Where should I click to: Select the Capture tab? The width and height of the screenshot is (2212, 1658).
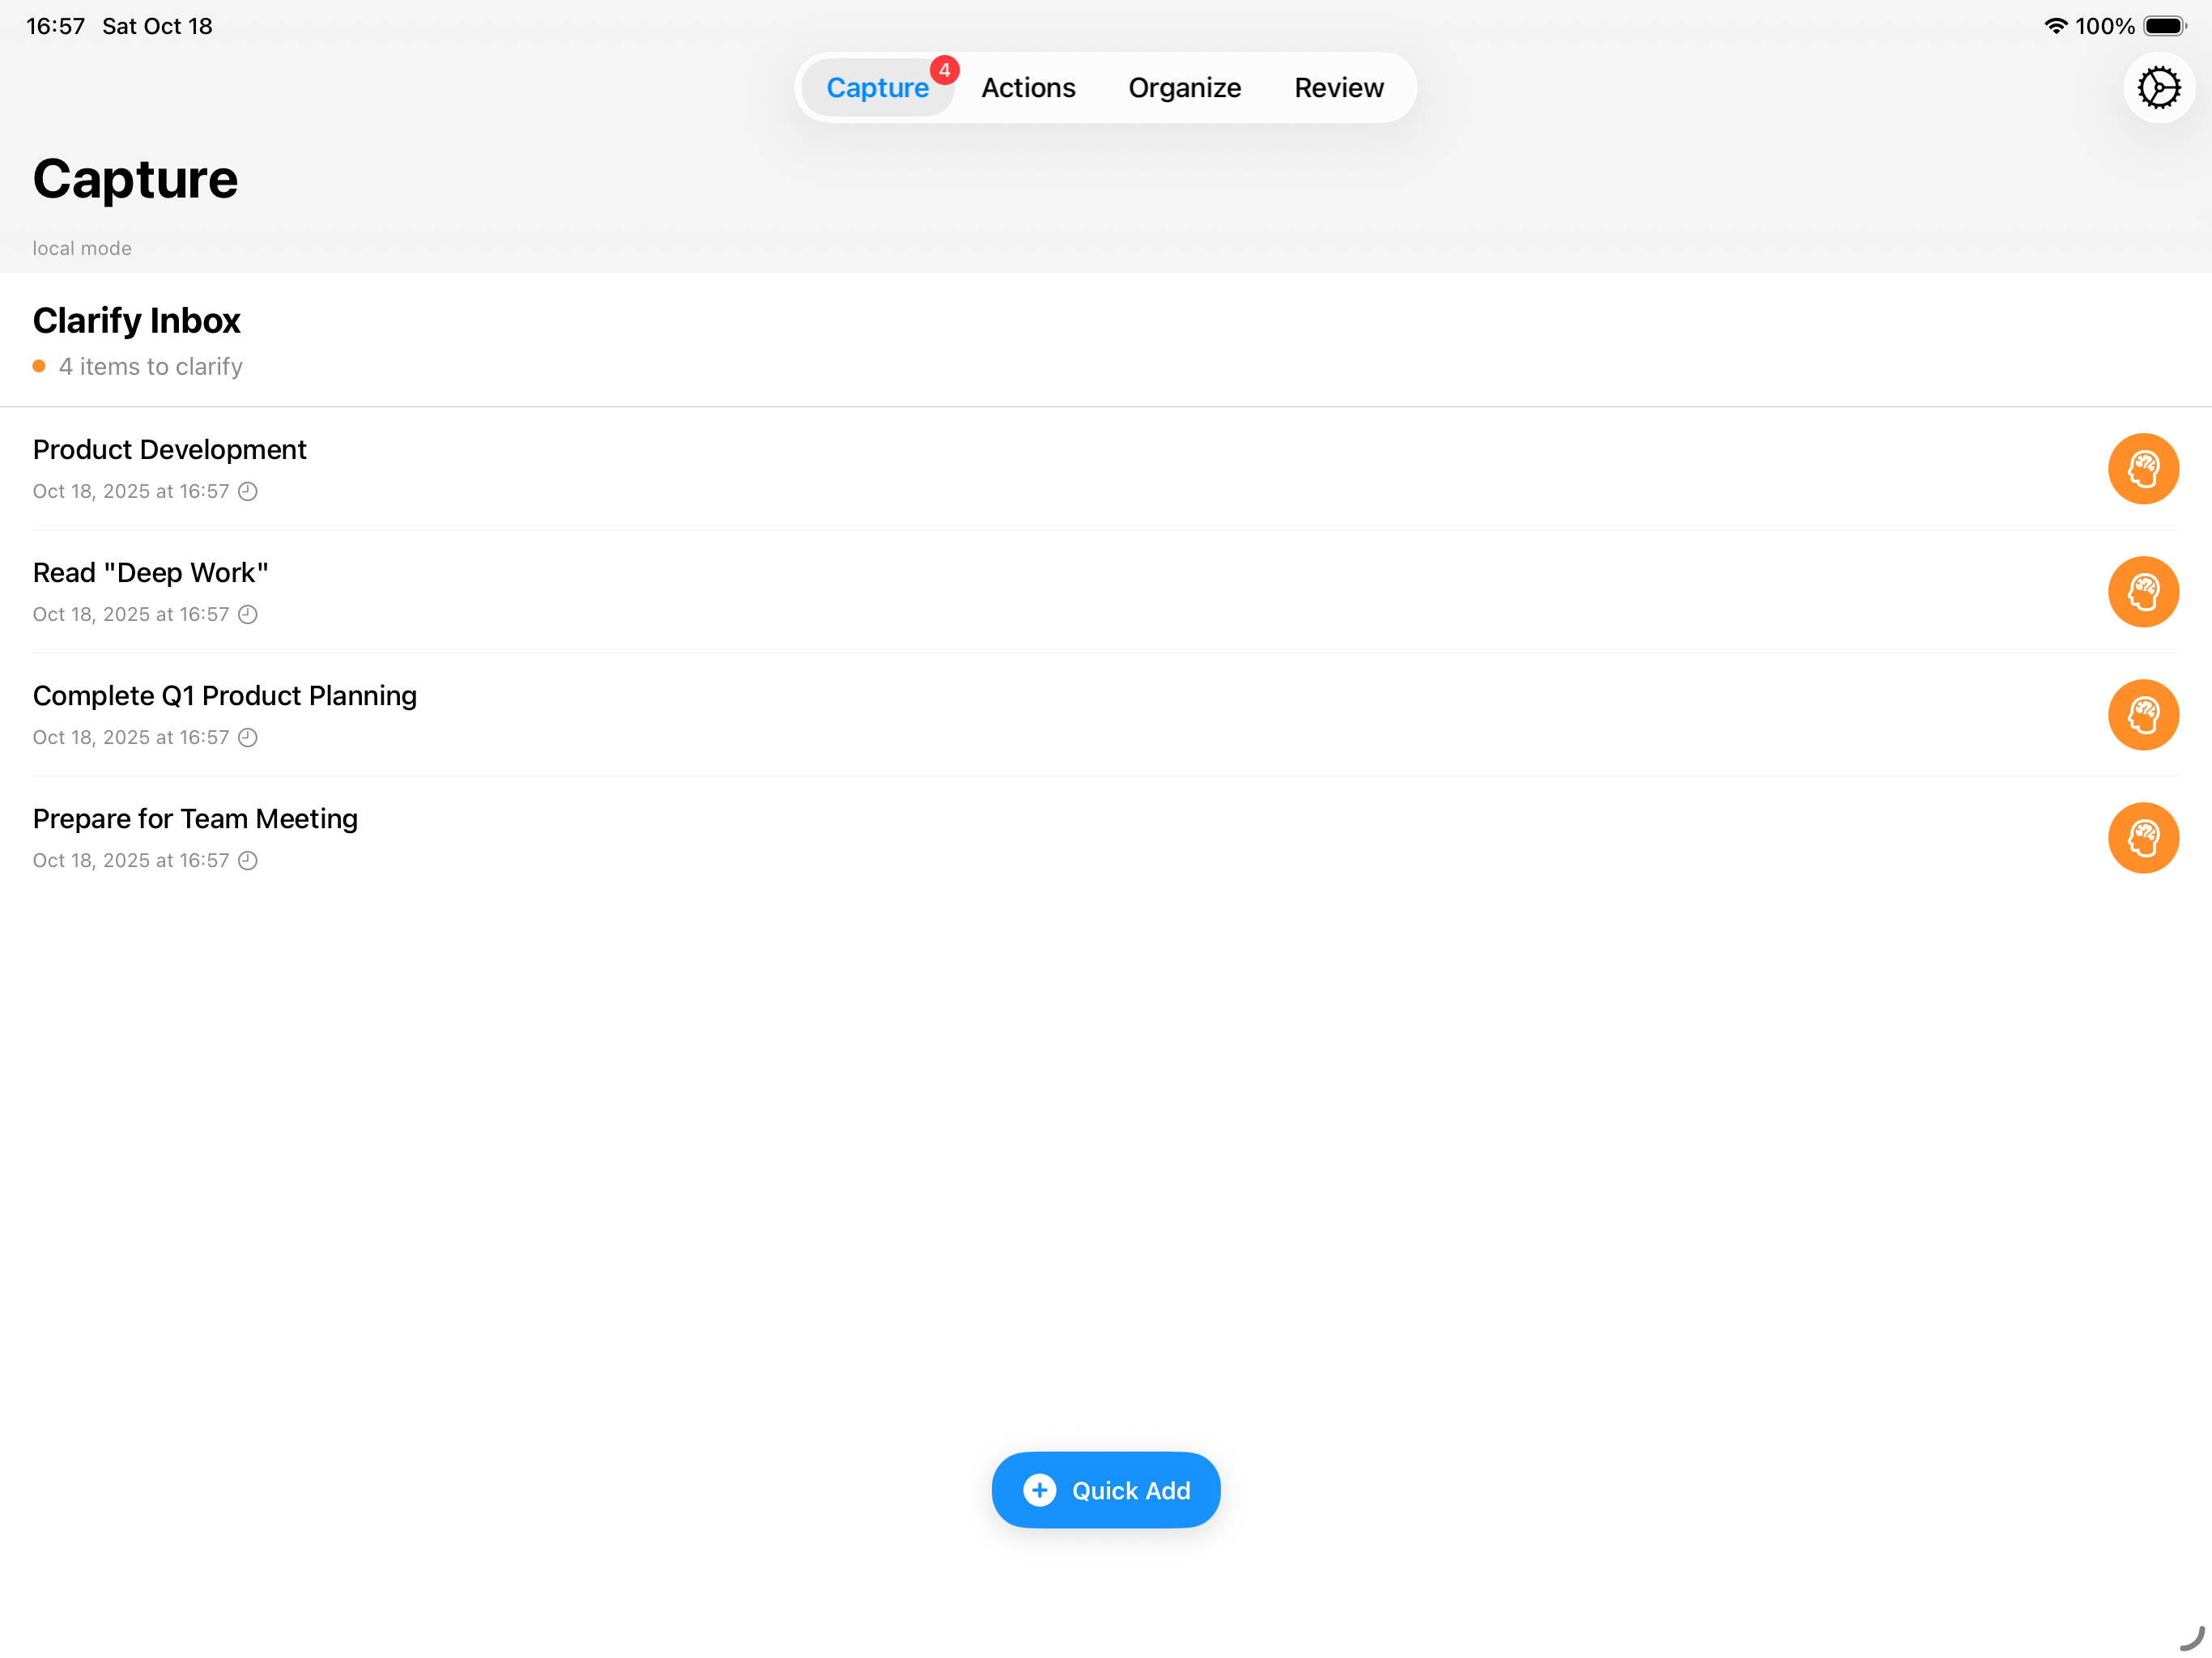(876, 88)
